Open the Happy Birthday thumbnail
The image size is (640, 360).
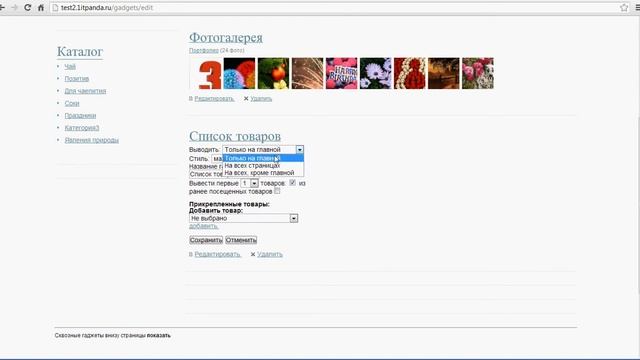pos(341,73)
